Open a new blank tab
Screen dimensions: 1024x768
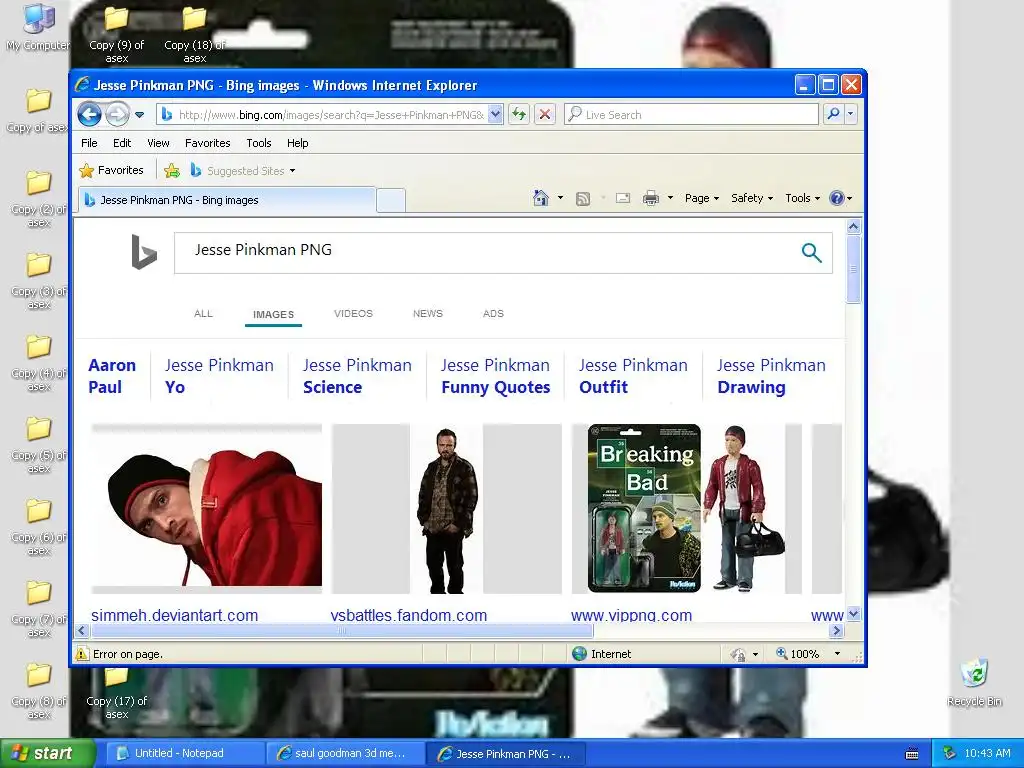click(391, 200)
